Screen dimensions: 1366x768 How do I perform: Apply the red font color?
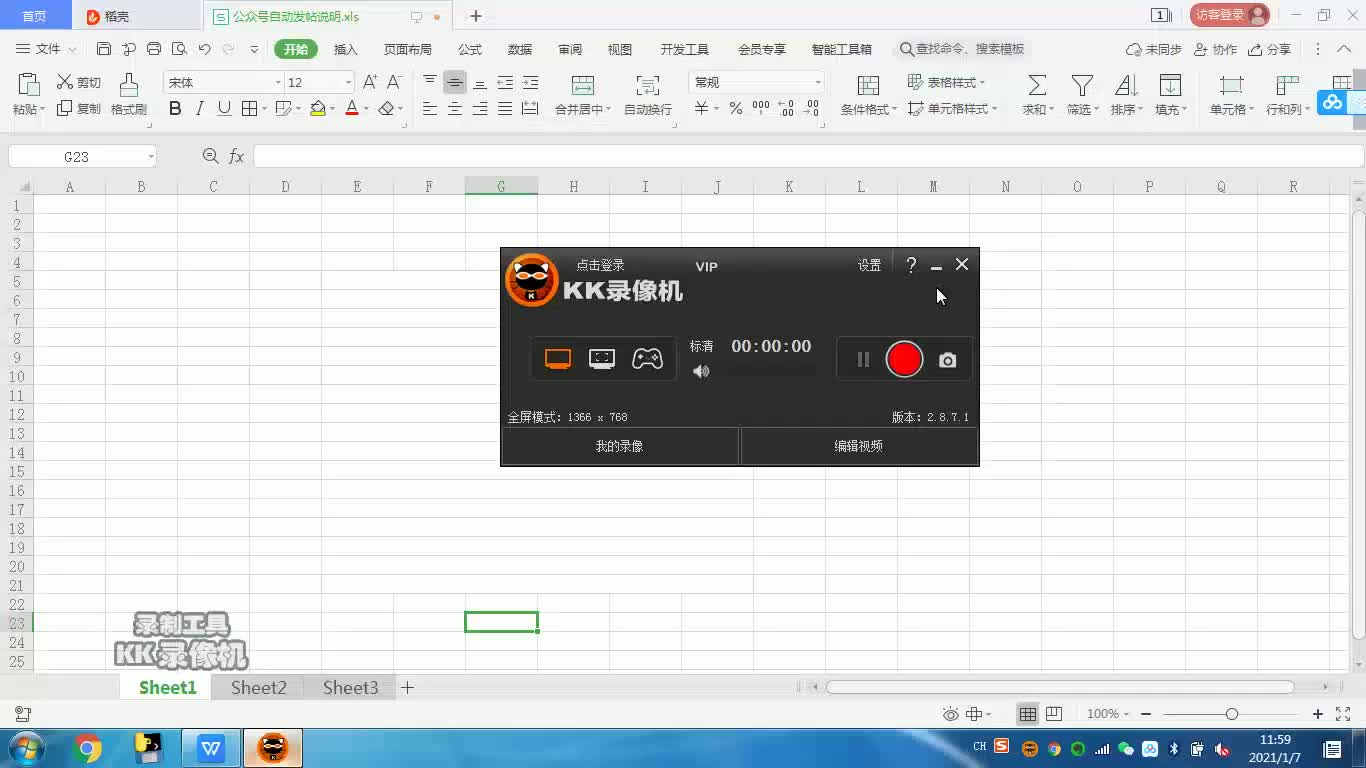click(x=351, y=108)
